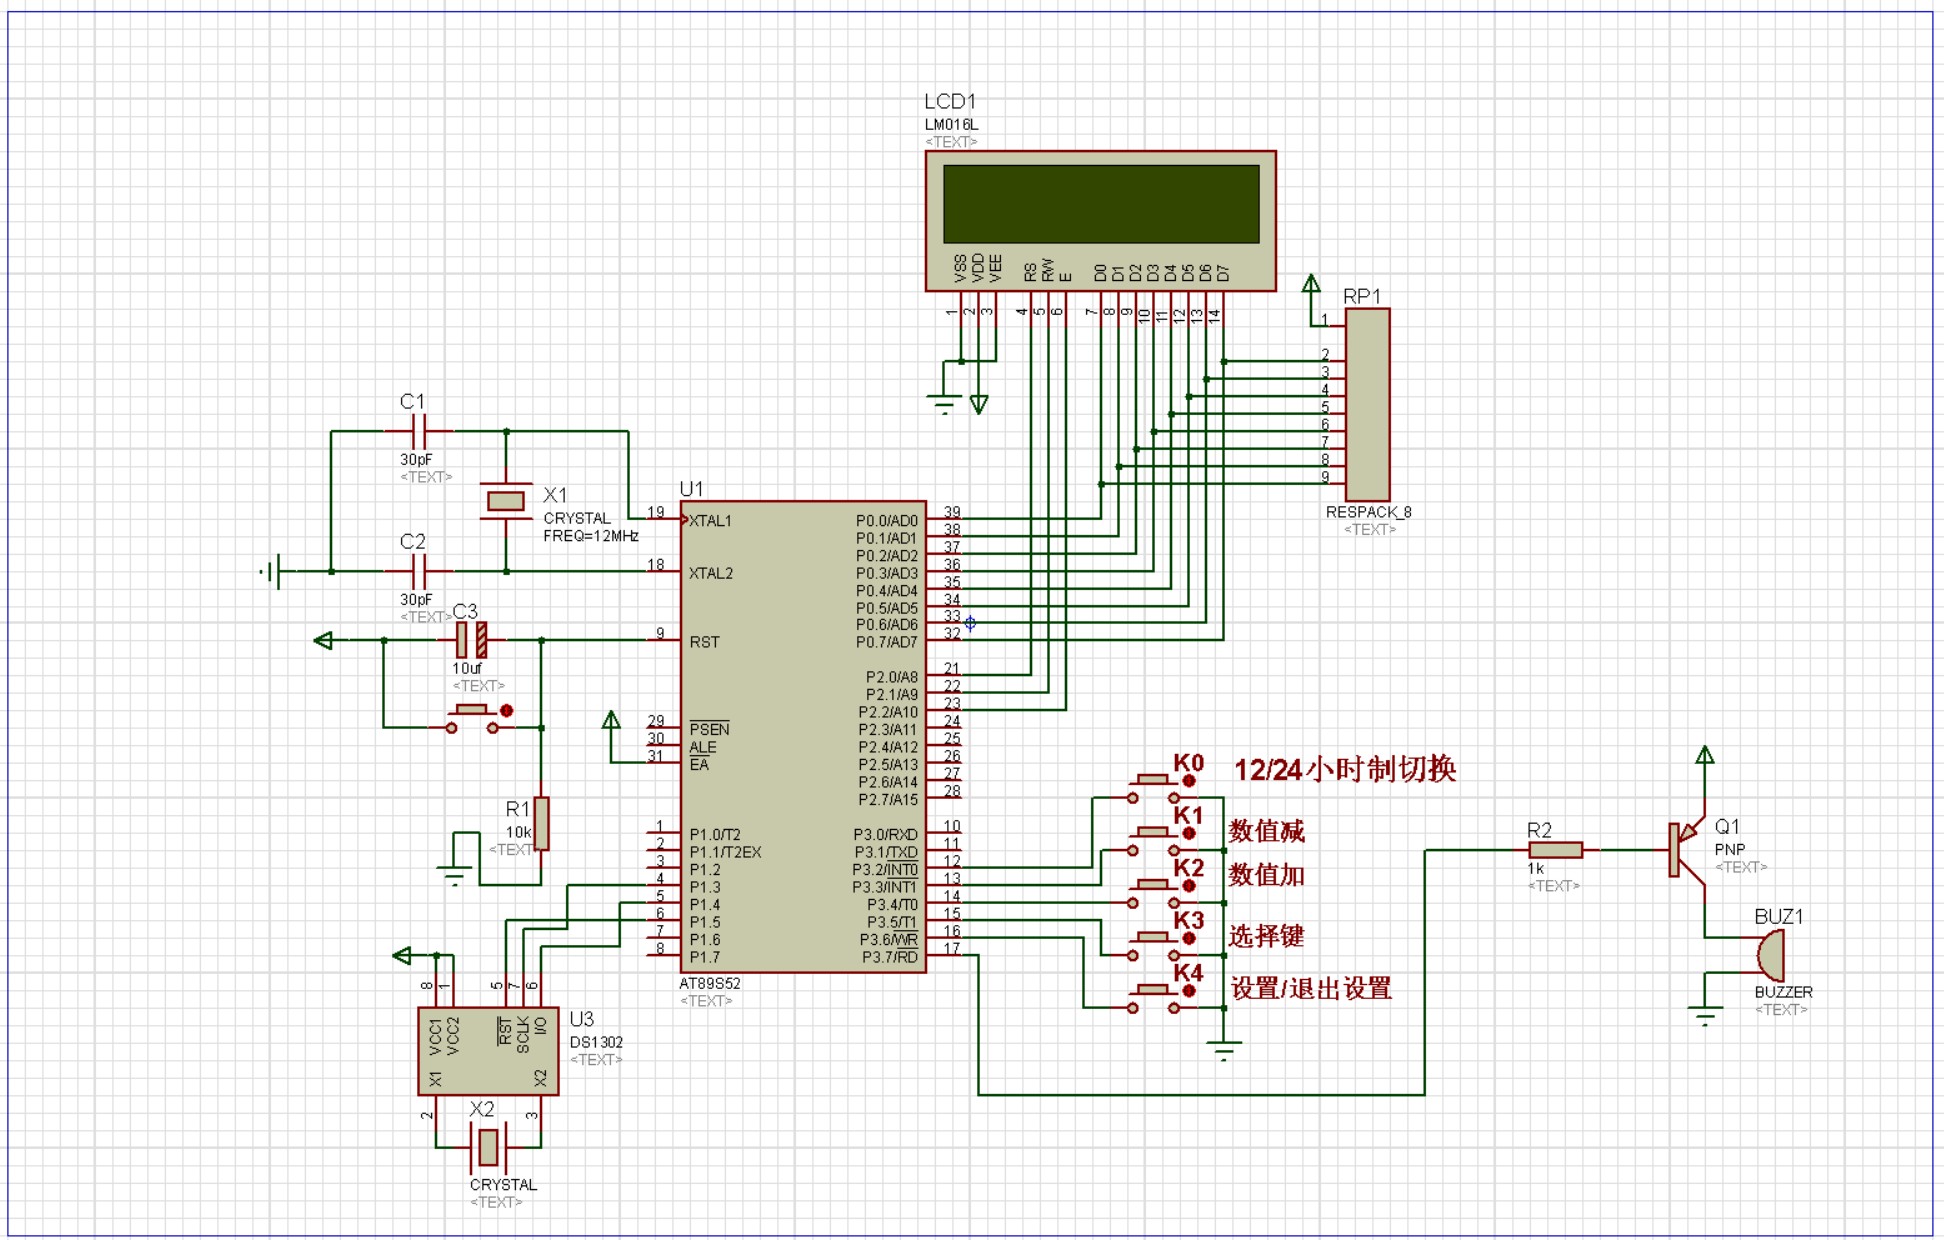This screenshot has height=1240, width=1944.
Task: Select the BUZ1 buzzer symbol
Action: tap(1770, 955)
